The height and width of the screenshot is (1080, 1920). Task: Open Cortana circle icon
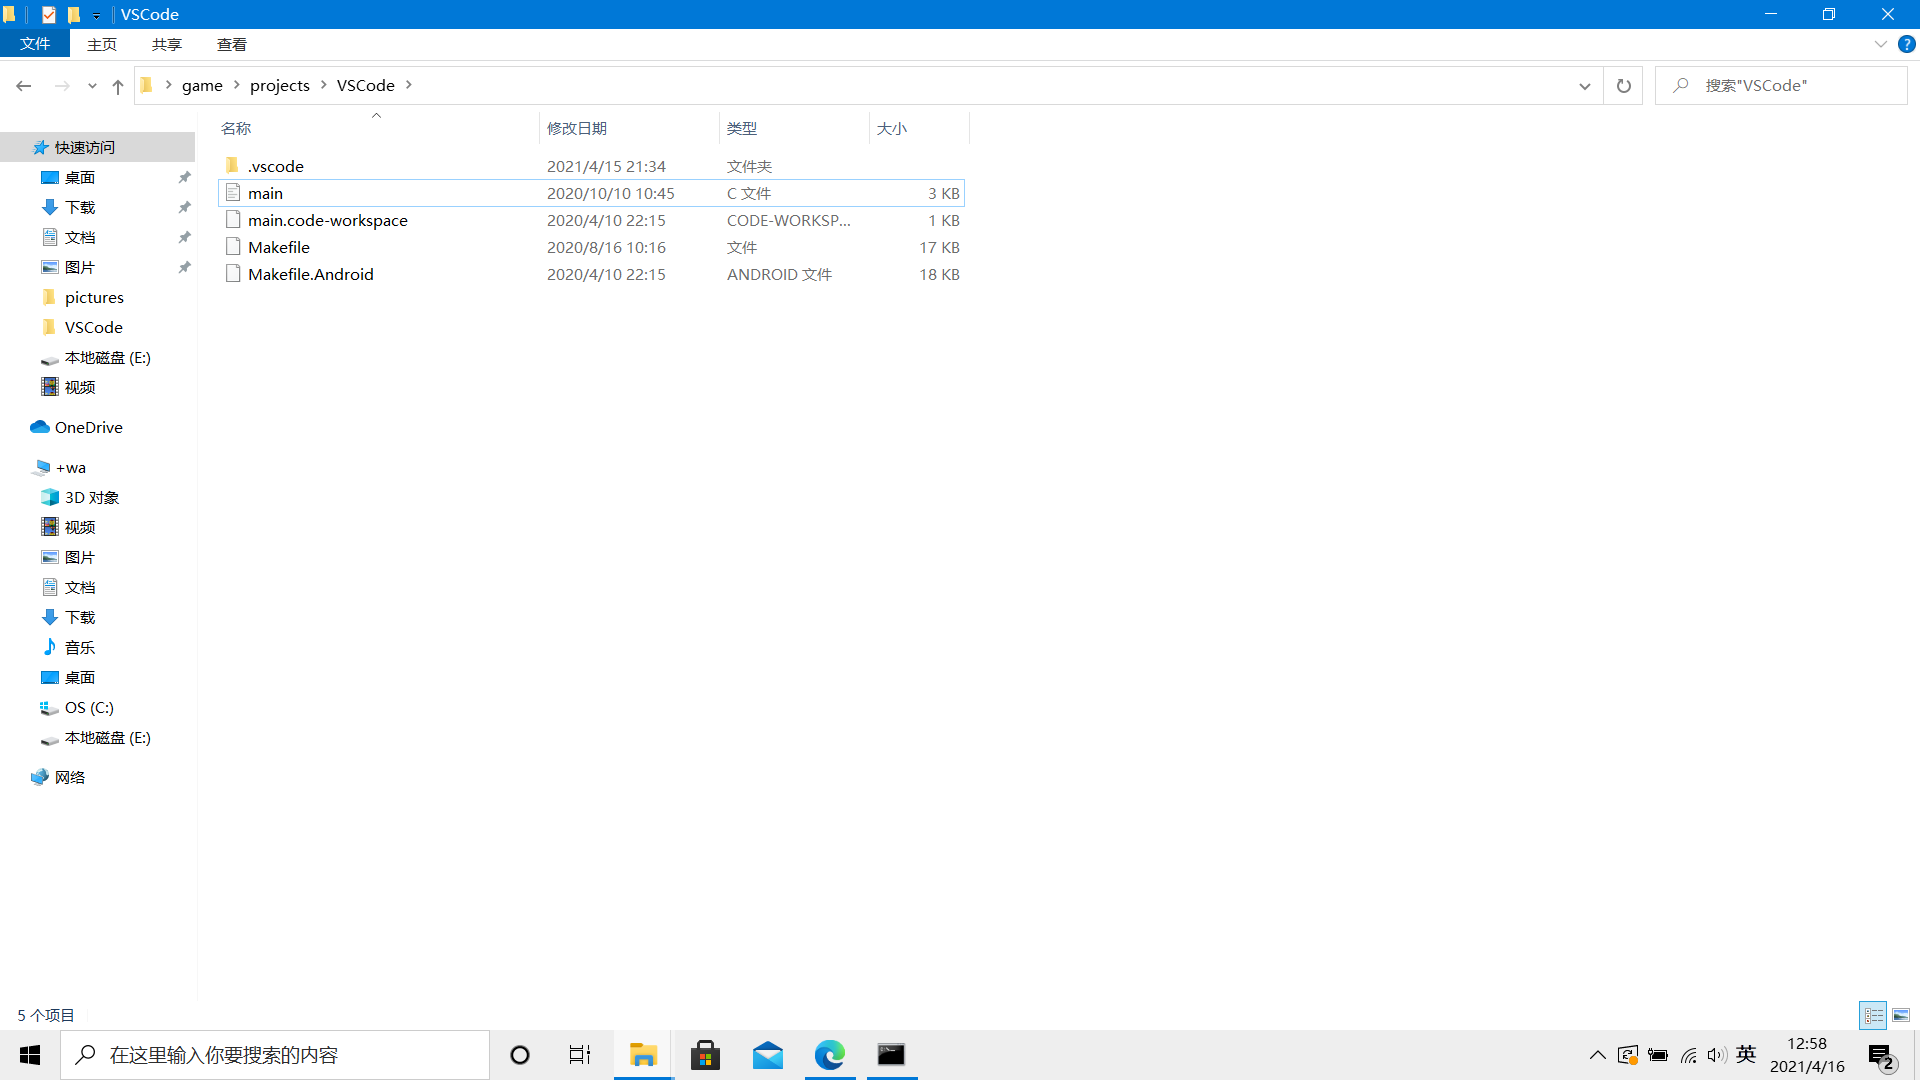click(x=520, y=1055)
